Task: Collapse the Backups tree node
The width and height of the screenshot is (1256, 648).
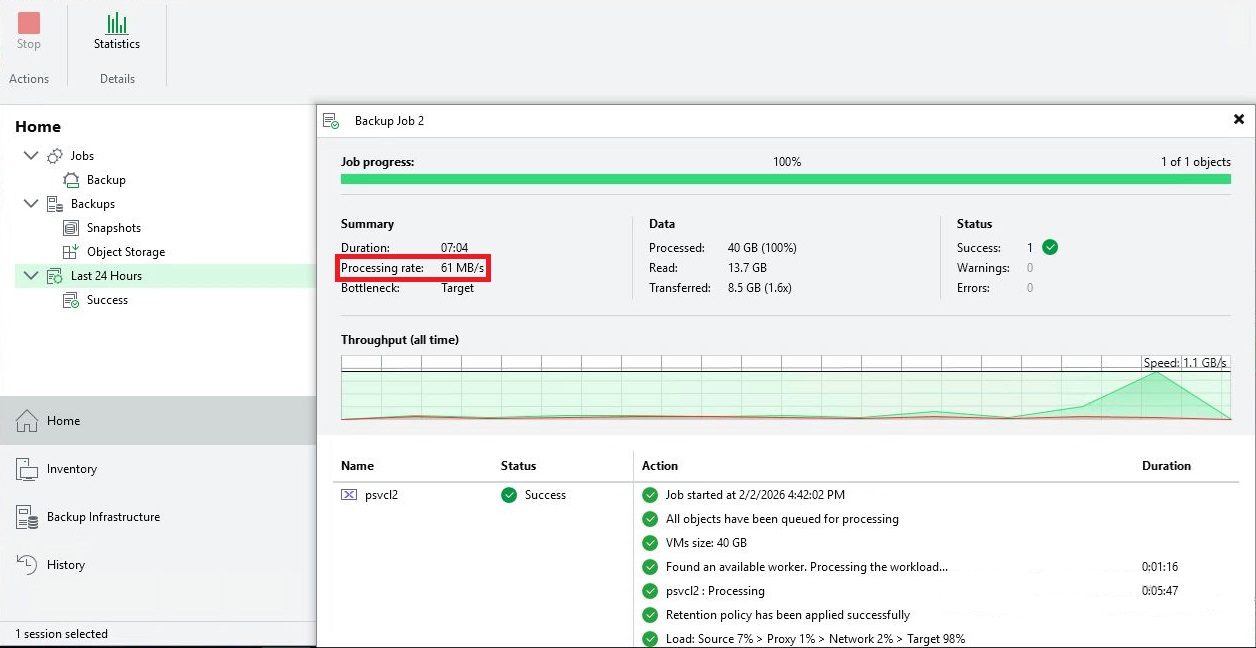Action: pyautogui.click(x=31, y=204)
